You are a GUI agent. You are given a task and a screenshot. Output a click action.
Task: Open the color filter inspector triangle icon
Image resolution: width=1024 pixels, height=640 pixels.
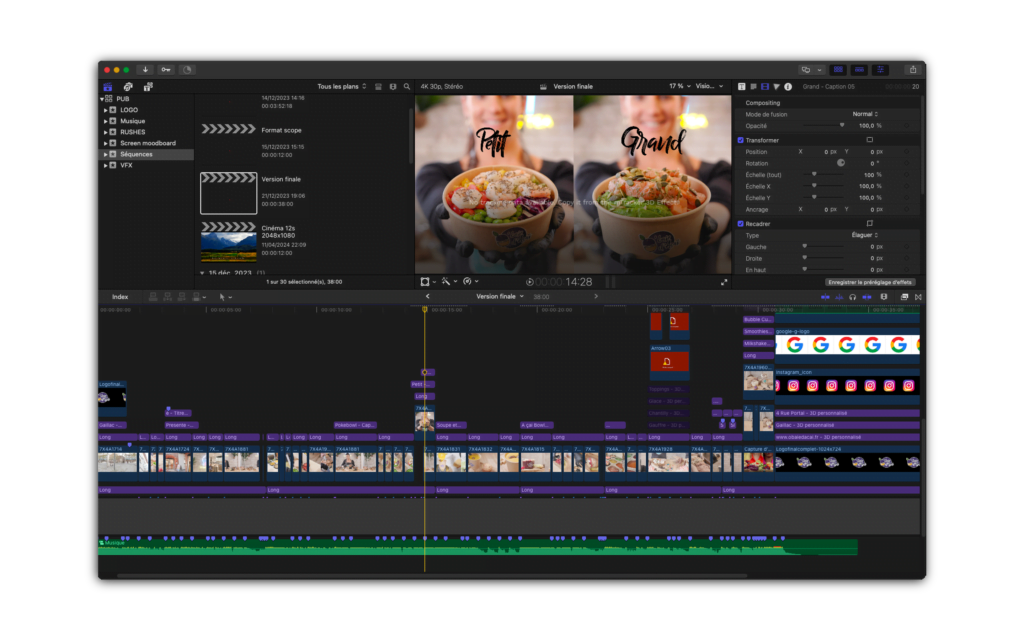776,86
